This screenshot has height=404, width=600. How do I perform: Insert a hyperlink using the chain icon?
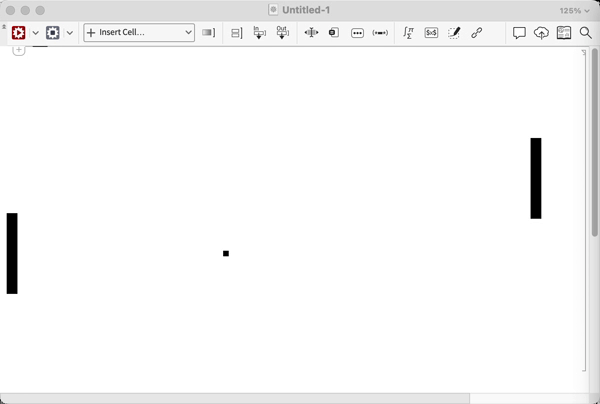point(477,32)
